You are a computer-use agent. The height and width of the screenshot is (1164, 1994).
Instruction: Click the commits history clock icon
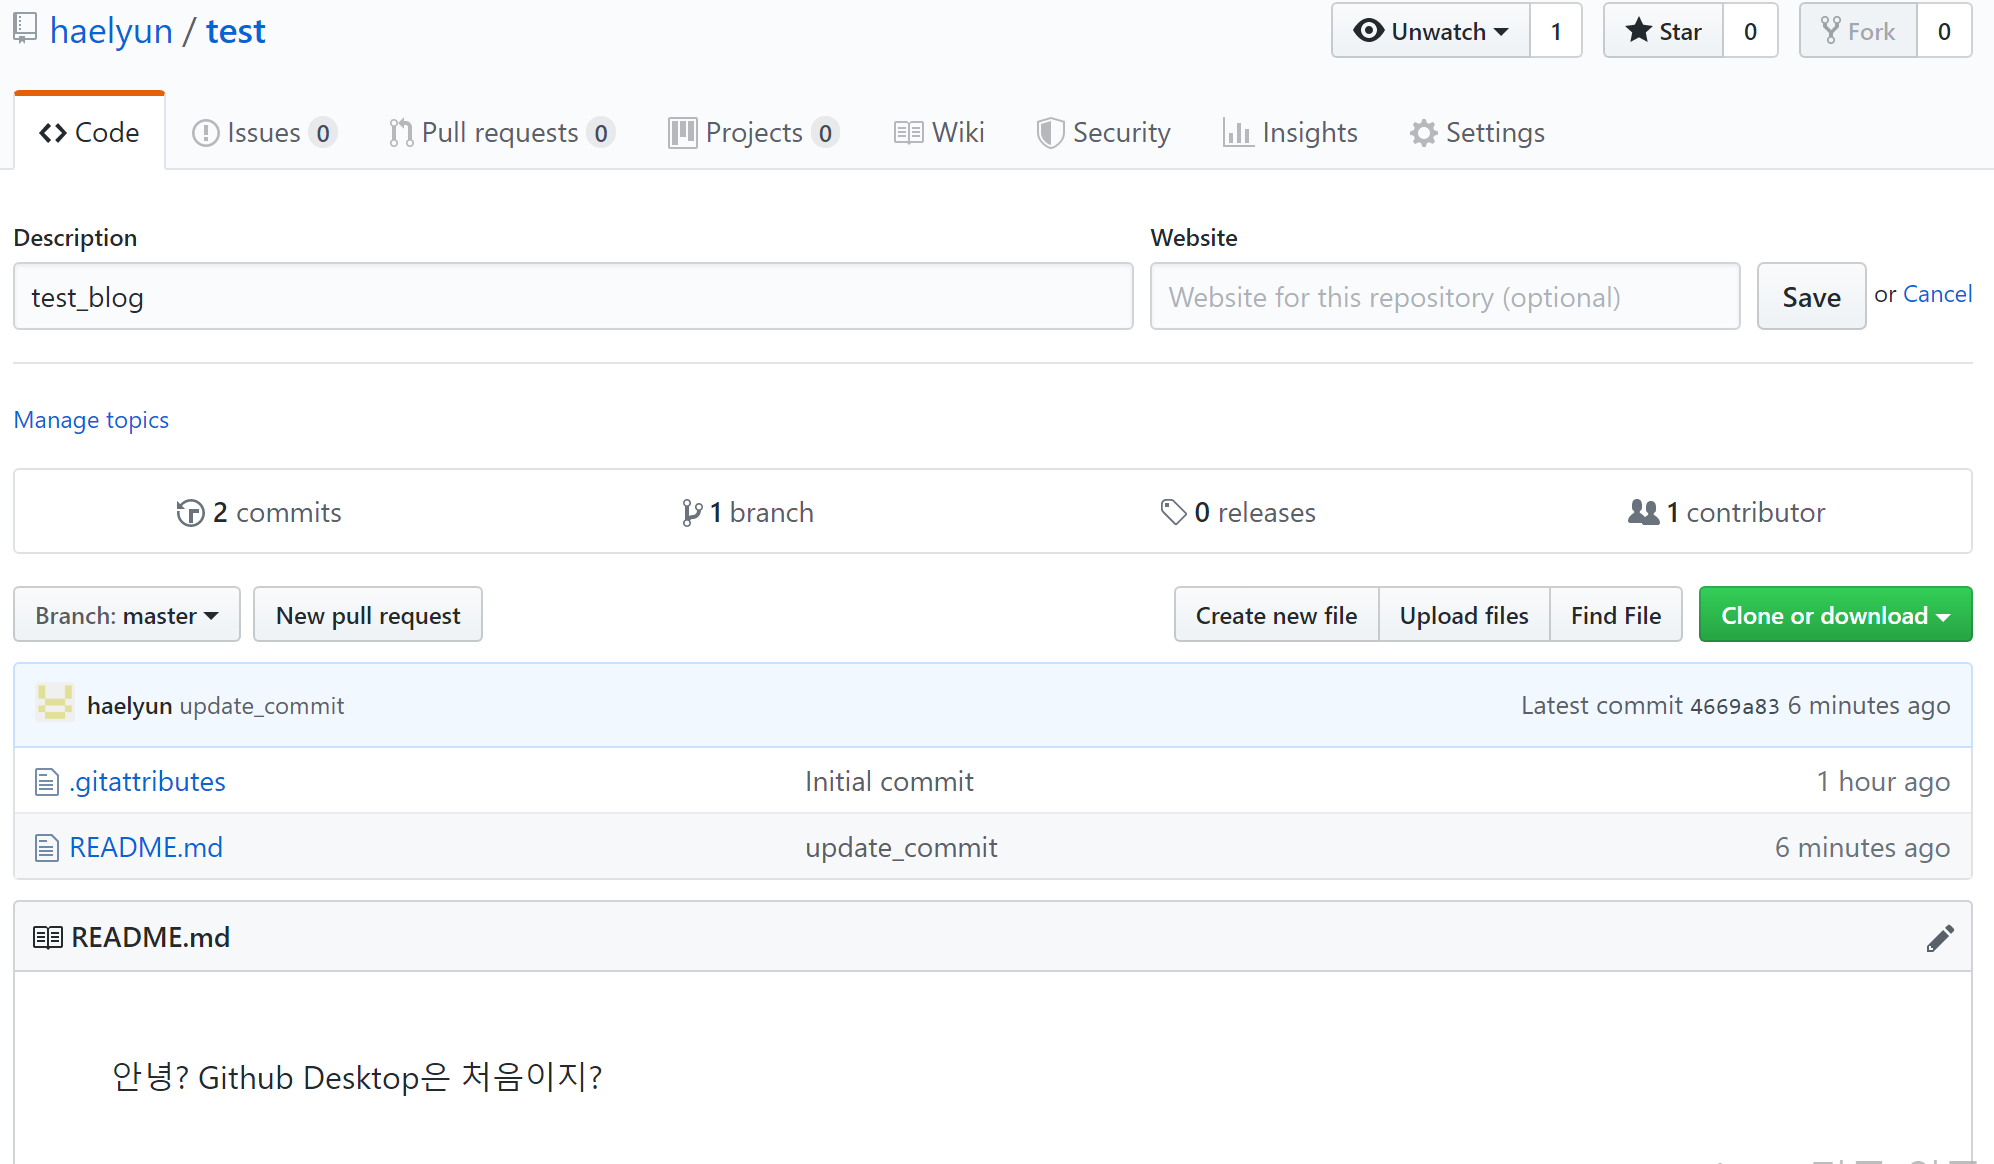coord(190,513)
